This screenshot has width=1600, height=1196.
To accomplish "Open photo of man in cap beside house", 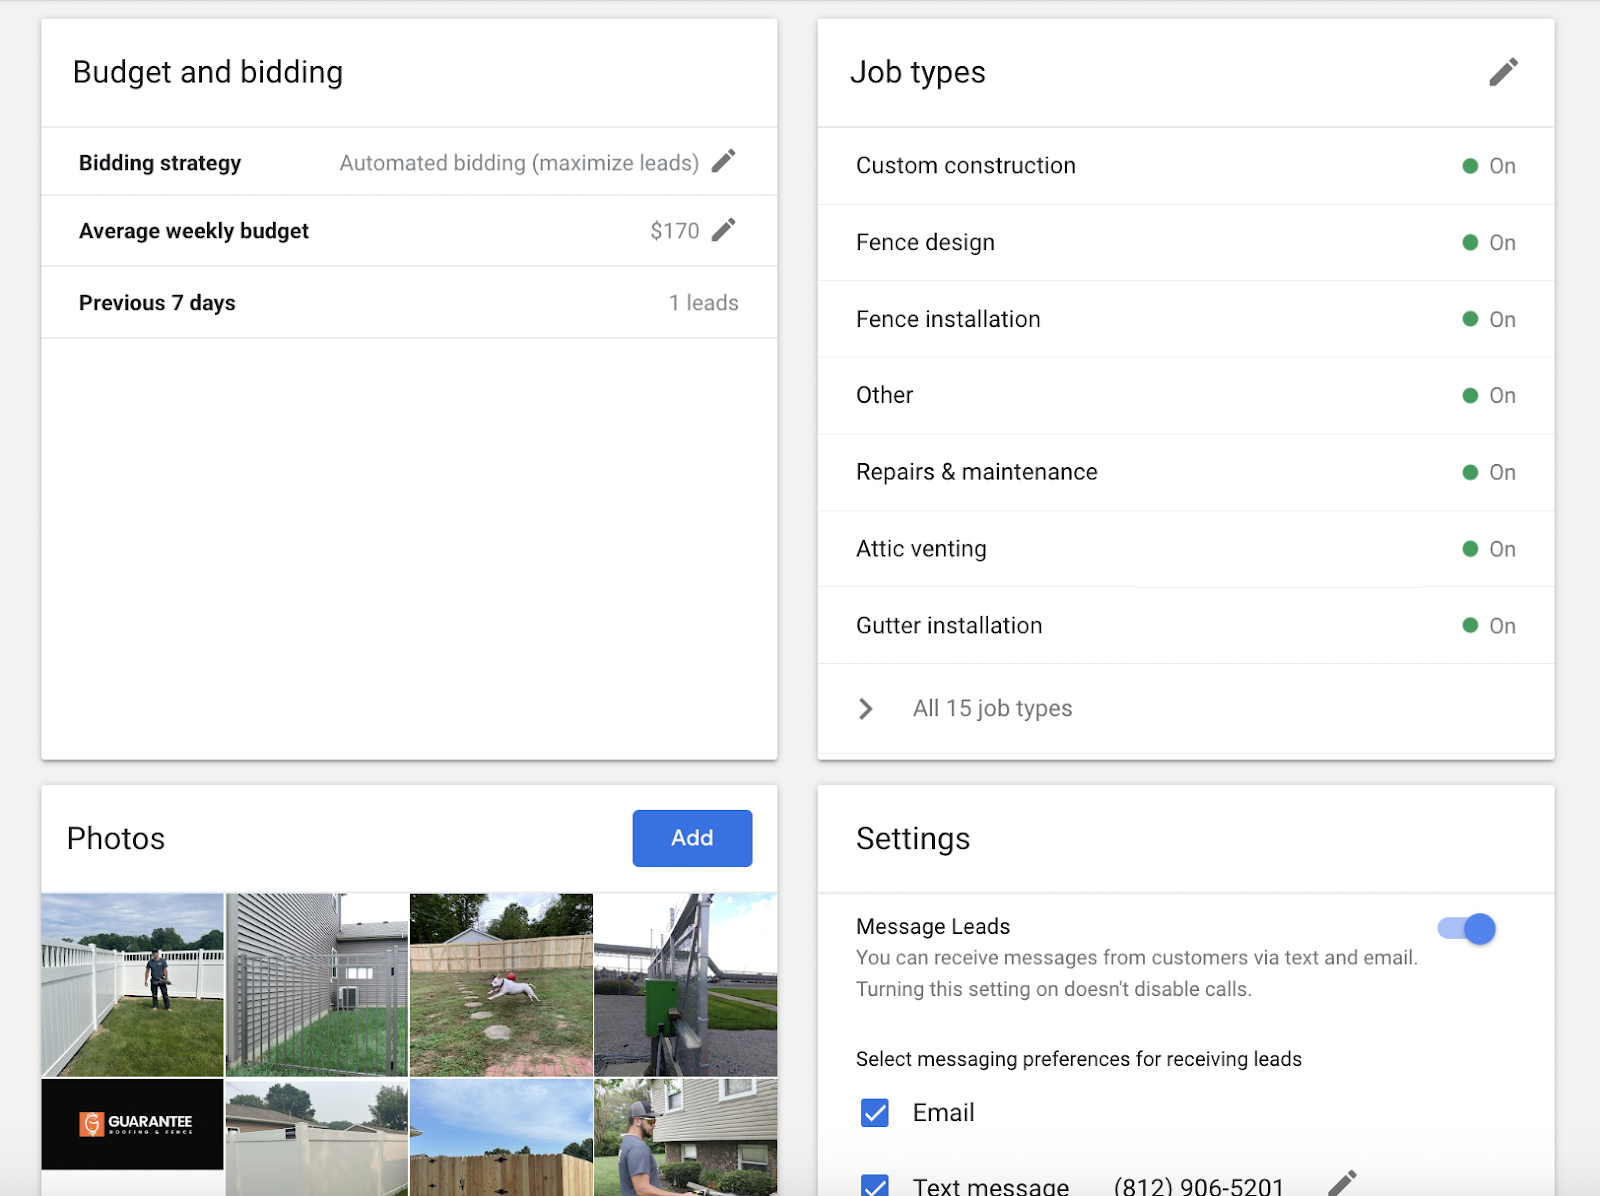I will point(686,1137).
